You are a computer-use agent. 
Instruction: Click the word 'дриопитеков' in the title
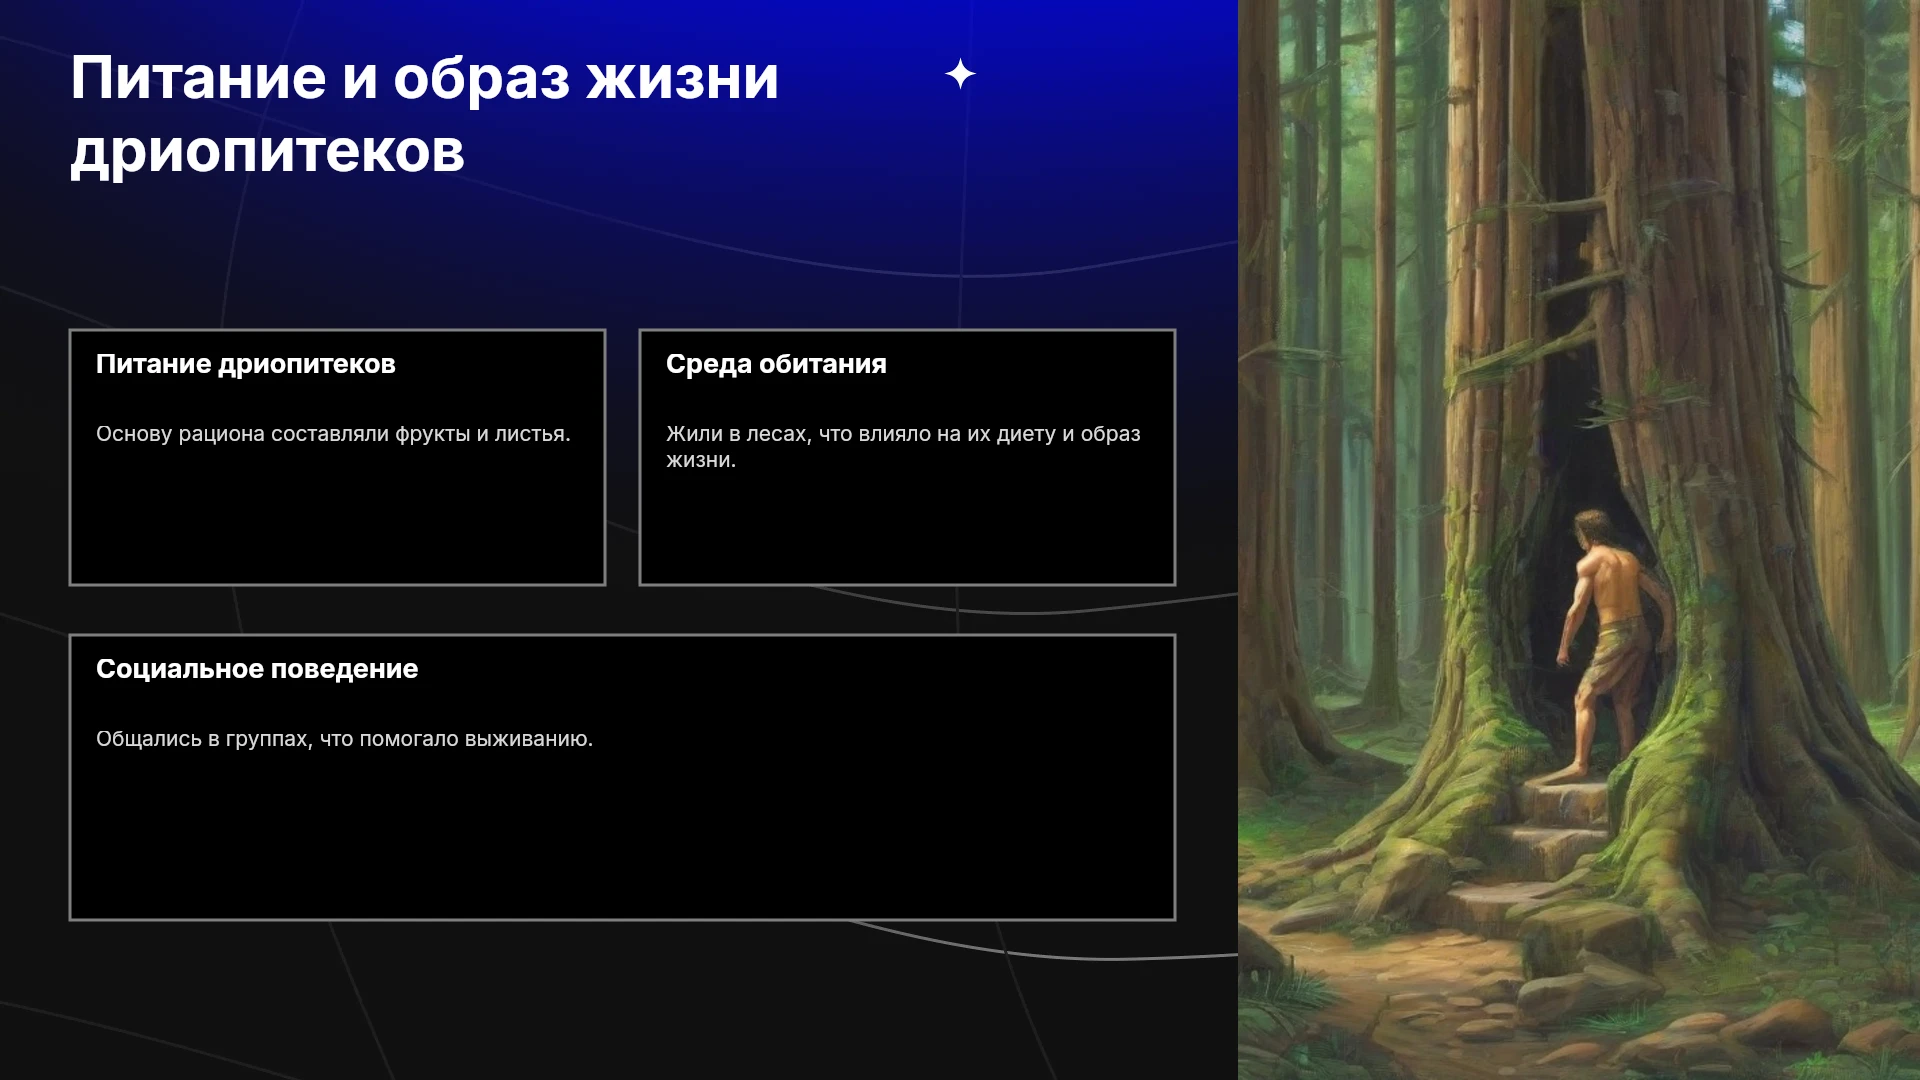[x=268, y=152]
